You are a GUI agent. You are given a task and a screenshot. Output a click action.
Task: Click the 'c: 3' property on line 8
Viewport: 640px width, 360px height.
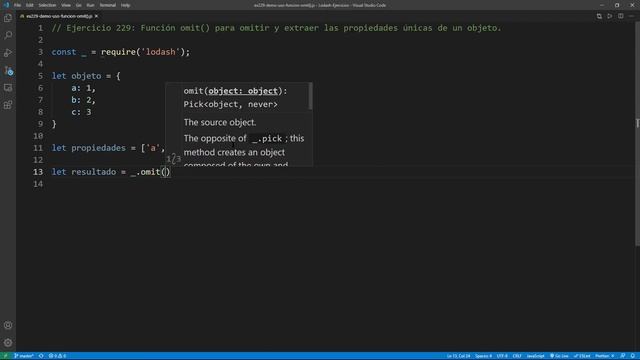click(x=81, y=112)
